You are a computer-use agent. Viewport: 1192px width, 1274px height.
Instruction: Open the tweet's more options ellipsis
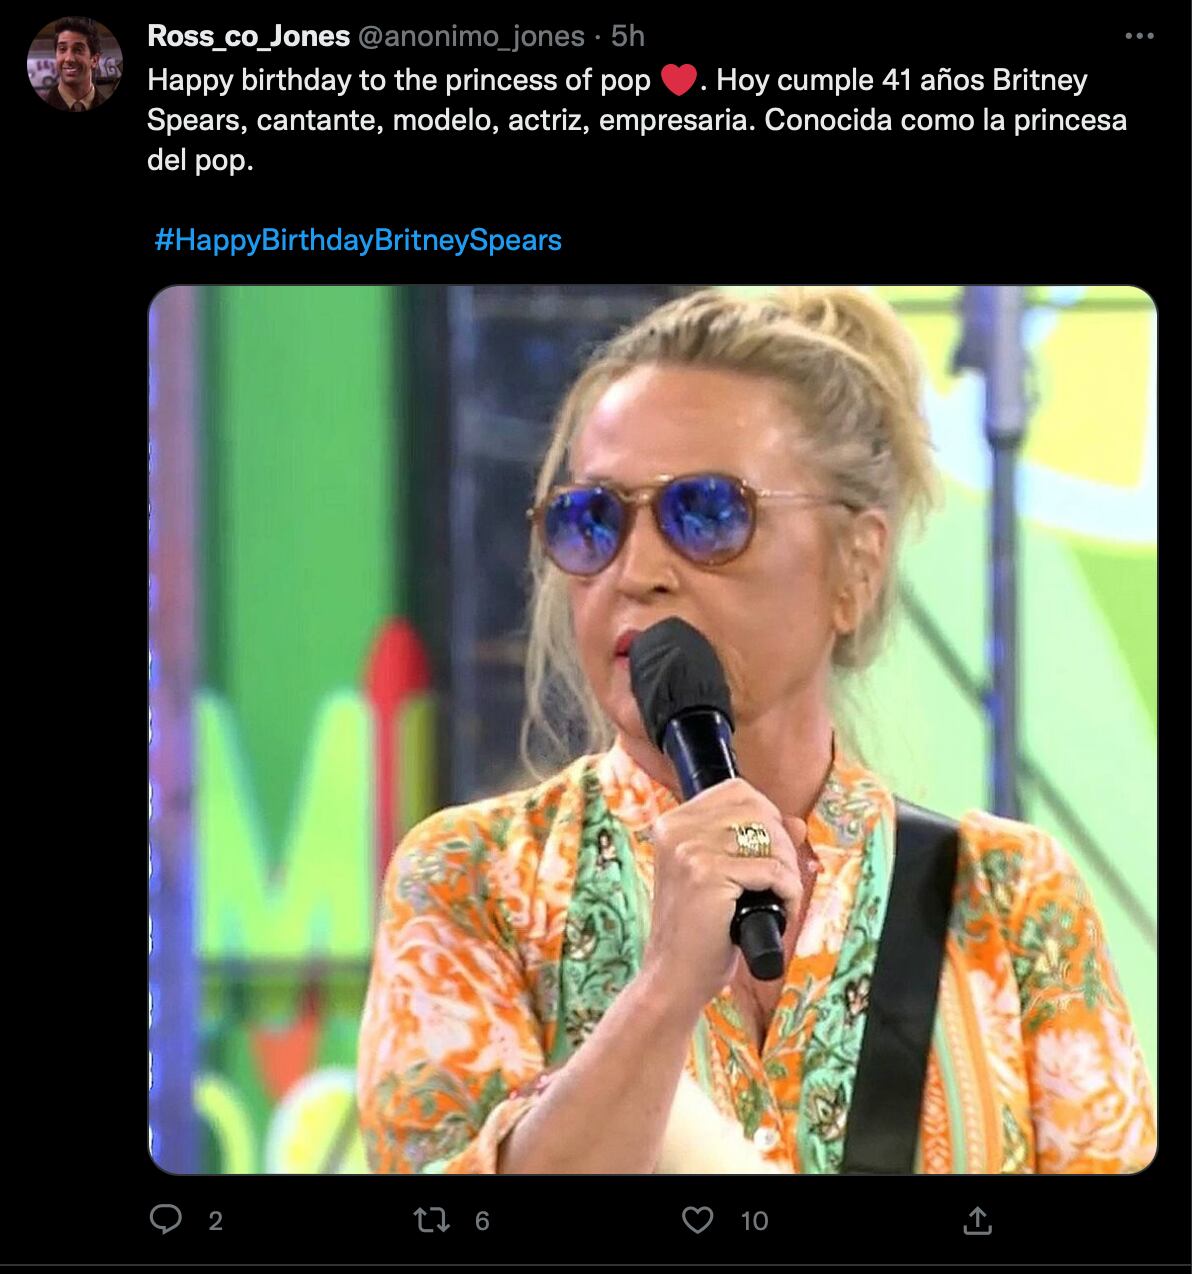1139,36
